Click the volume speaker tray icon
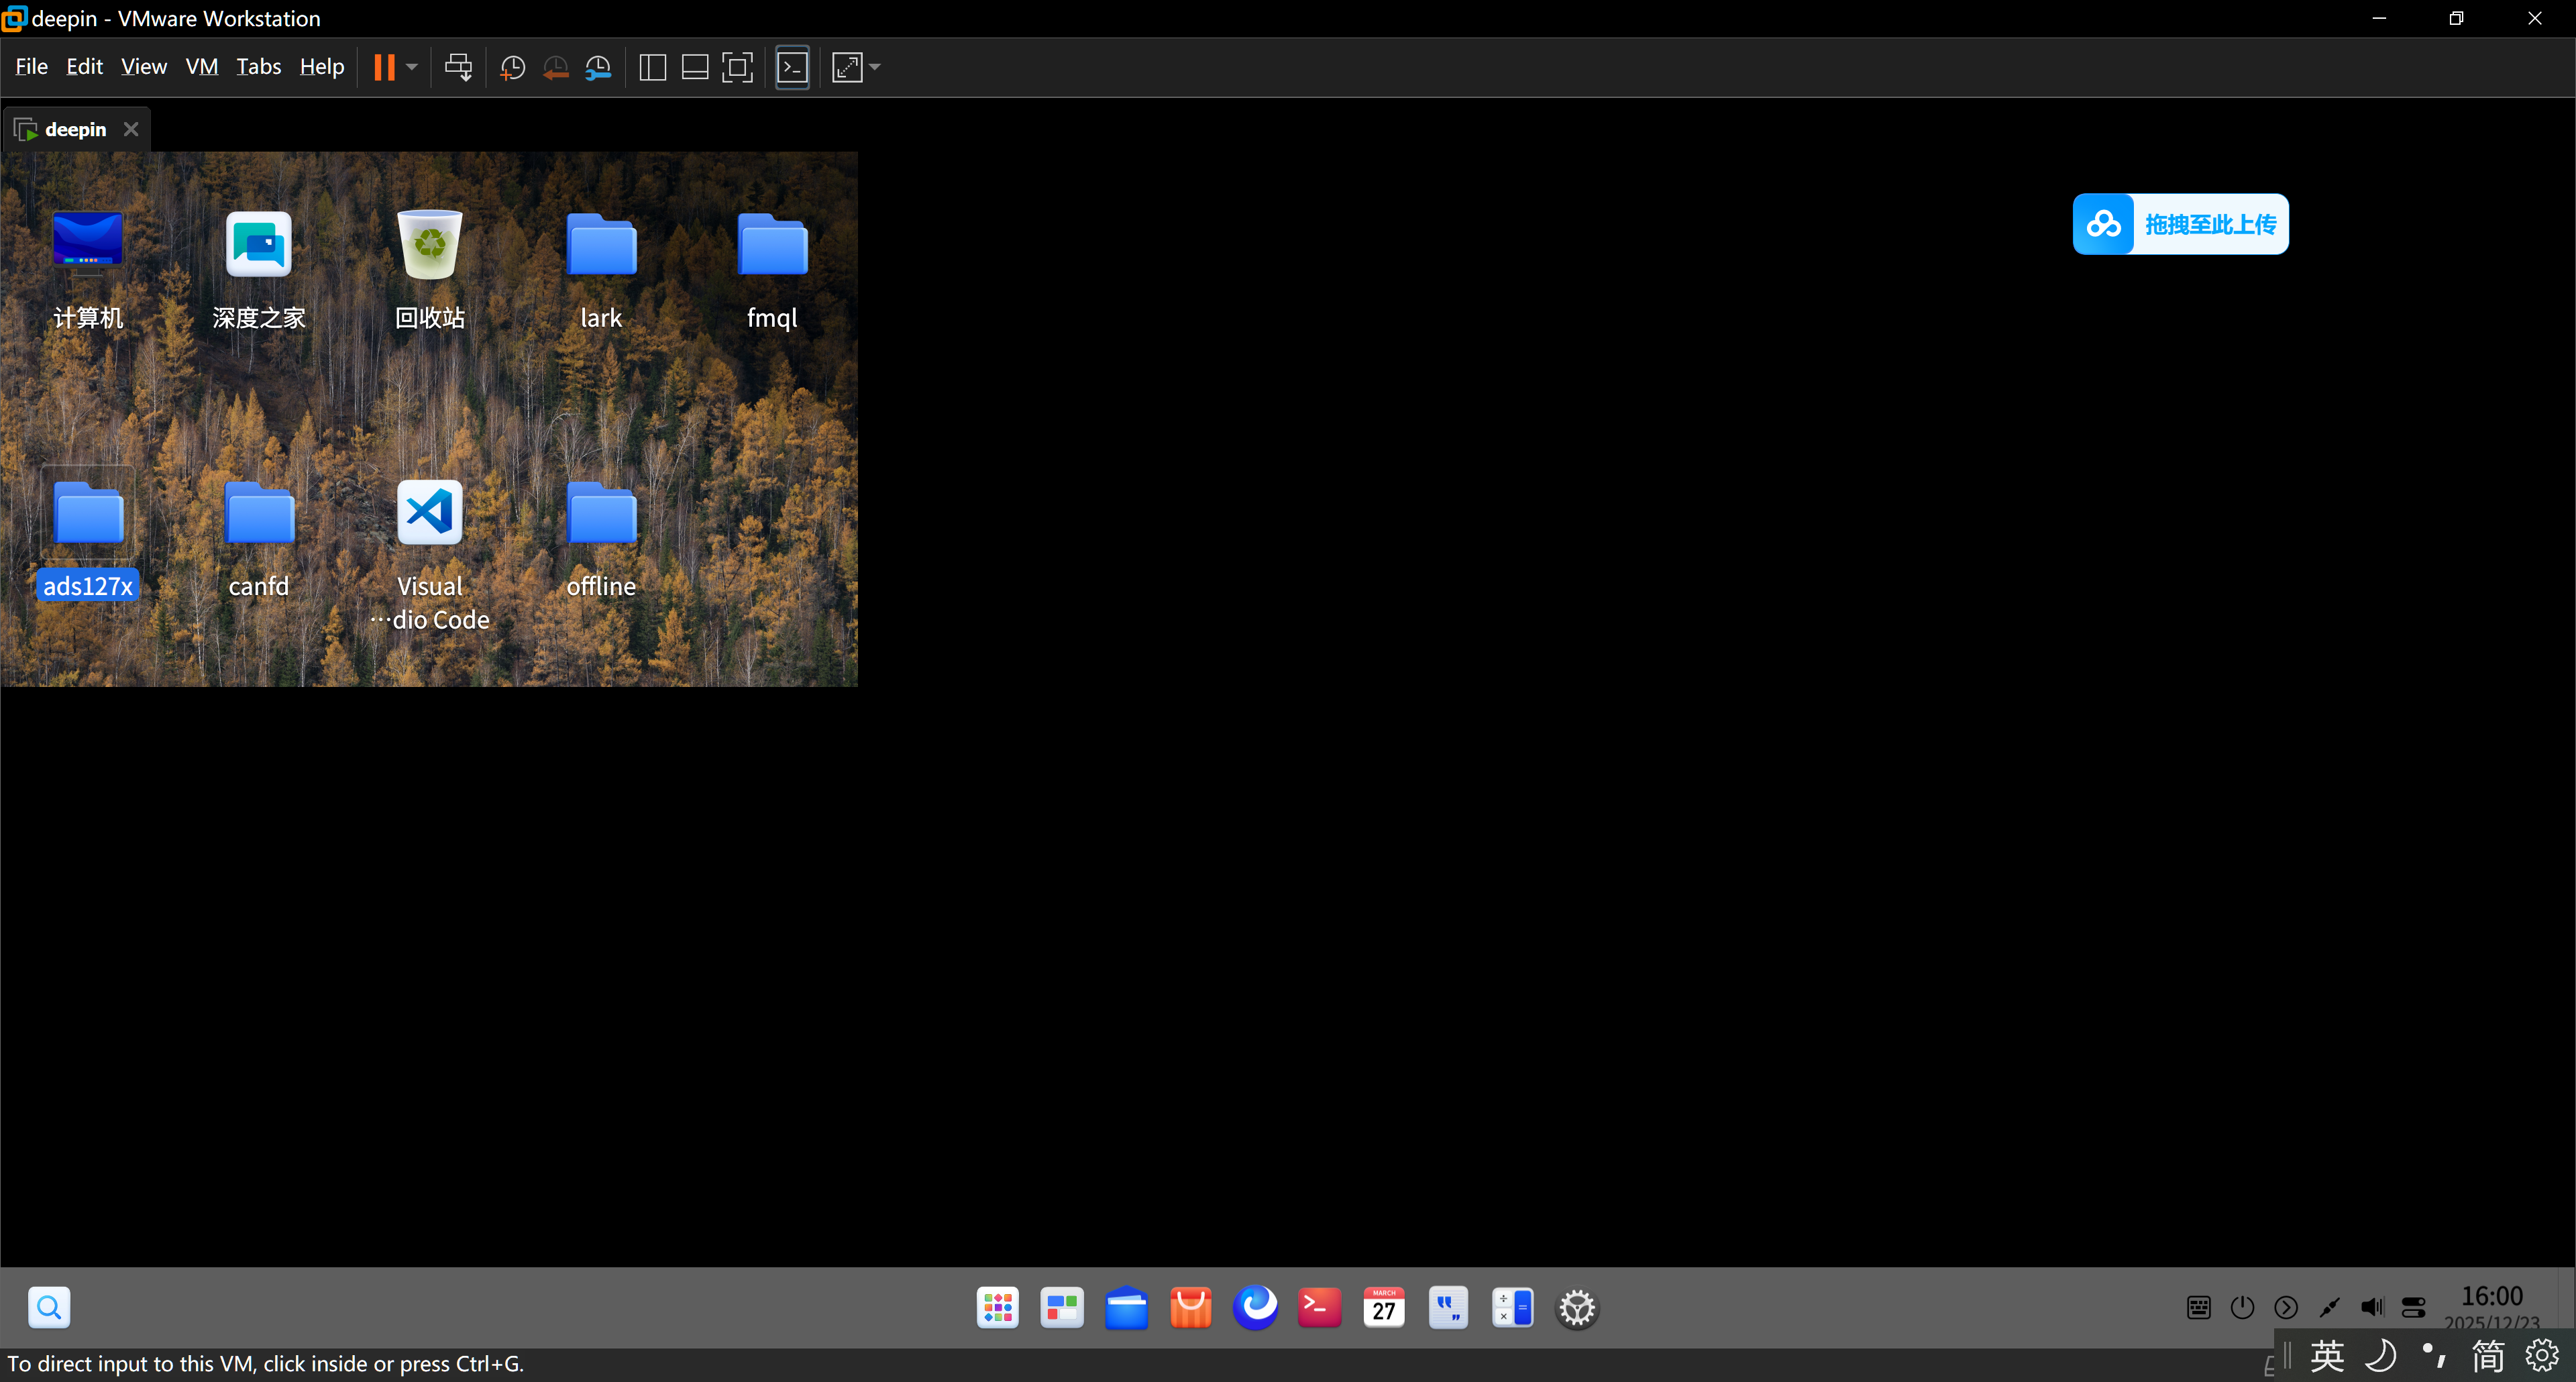This screenshot has width=2576, height=1382. (x=2372, y=1307)
